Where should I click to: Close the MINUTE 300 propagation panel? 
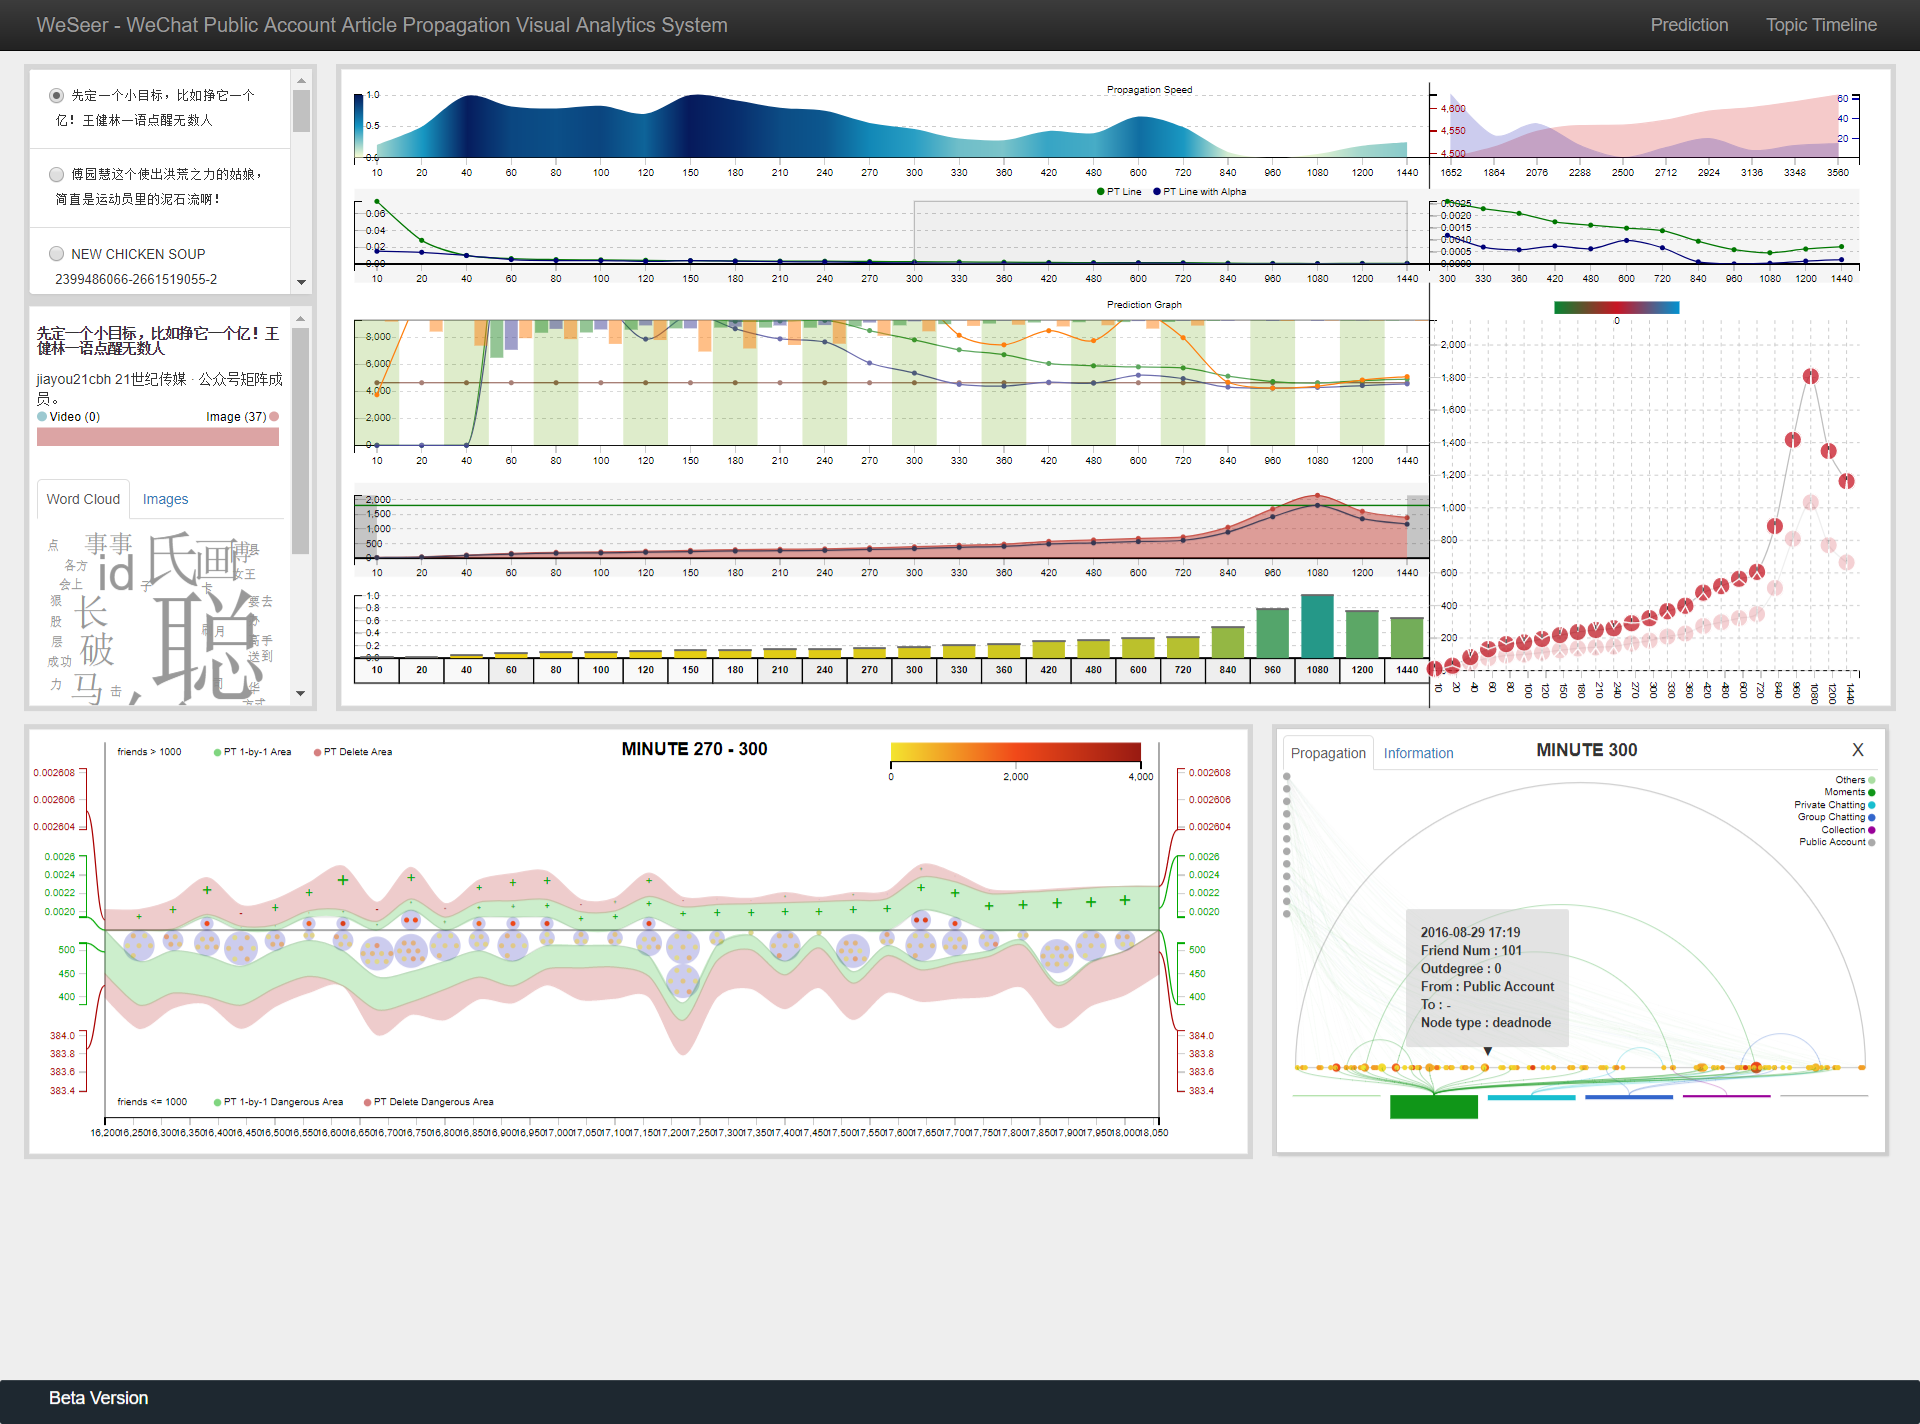1857,750
